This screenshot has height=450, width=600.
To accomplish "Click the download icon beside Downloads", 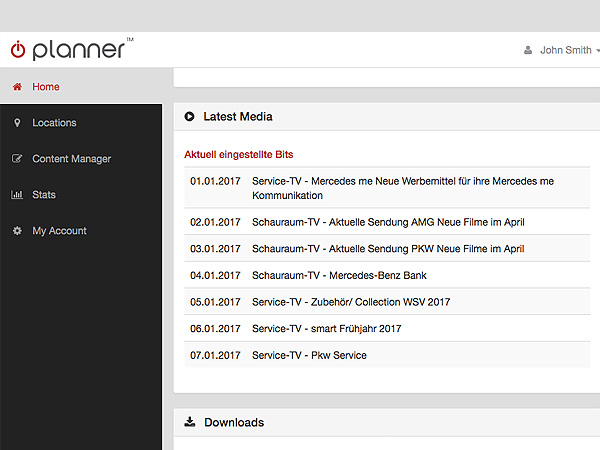I will tap(190, 422).
